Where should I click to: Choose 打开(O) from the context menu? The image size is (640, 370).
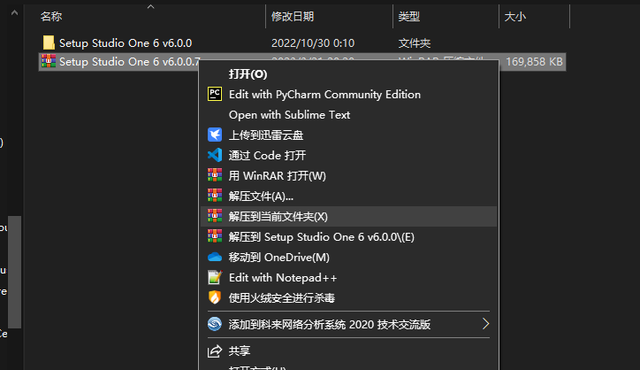[x=248, y=74]
